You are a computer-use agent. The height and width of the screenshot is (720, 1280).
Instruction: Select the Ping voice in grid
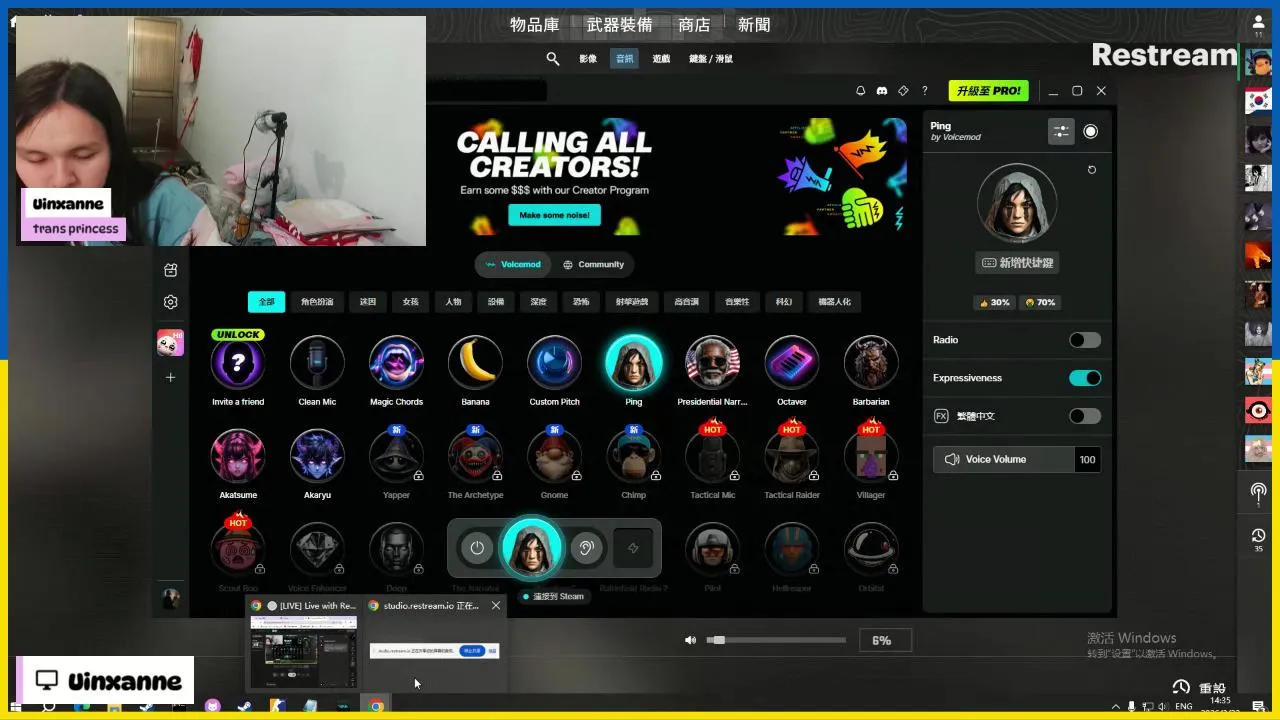[633, 362]
